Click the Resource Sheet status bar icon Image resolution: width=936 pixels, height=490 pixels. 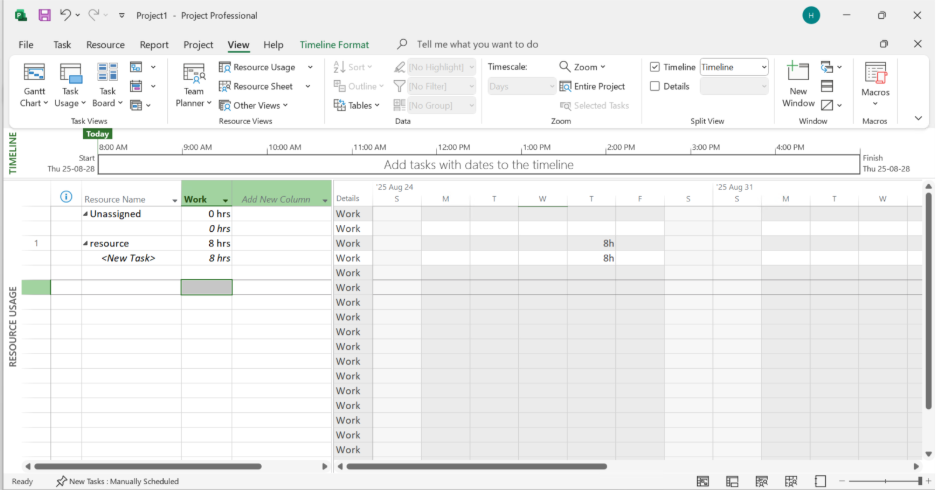[x=791, y=481]
